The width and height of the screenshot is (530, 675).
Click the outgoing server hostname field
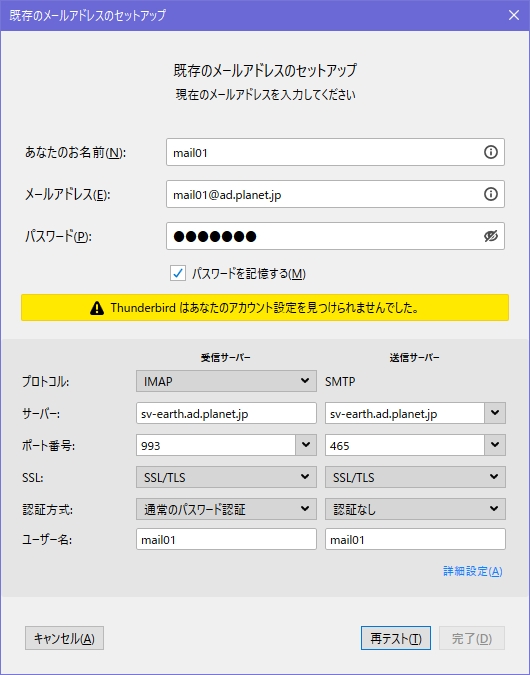click(x=405, y=413)
